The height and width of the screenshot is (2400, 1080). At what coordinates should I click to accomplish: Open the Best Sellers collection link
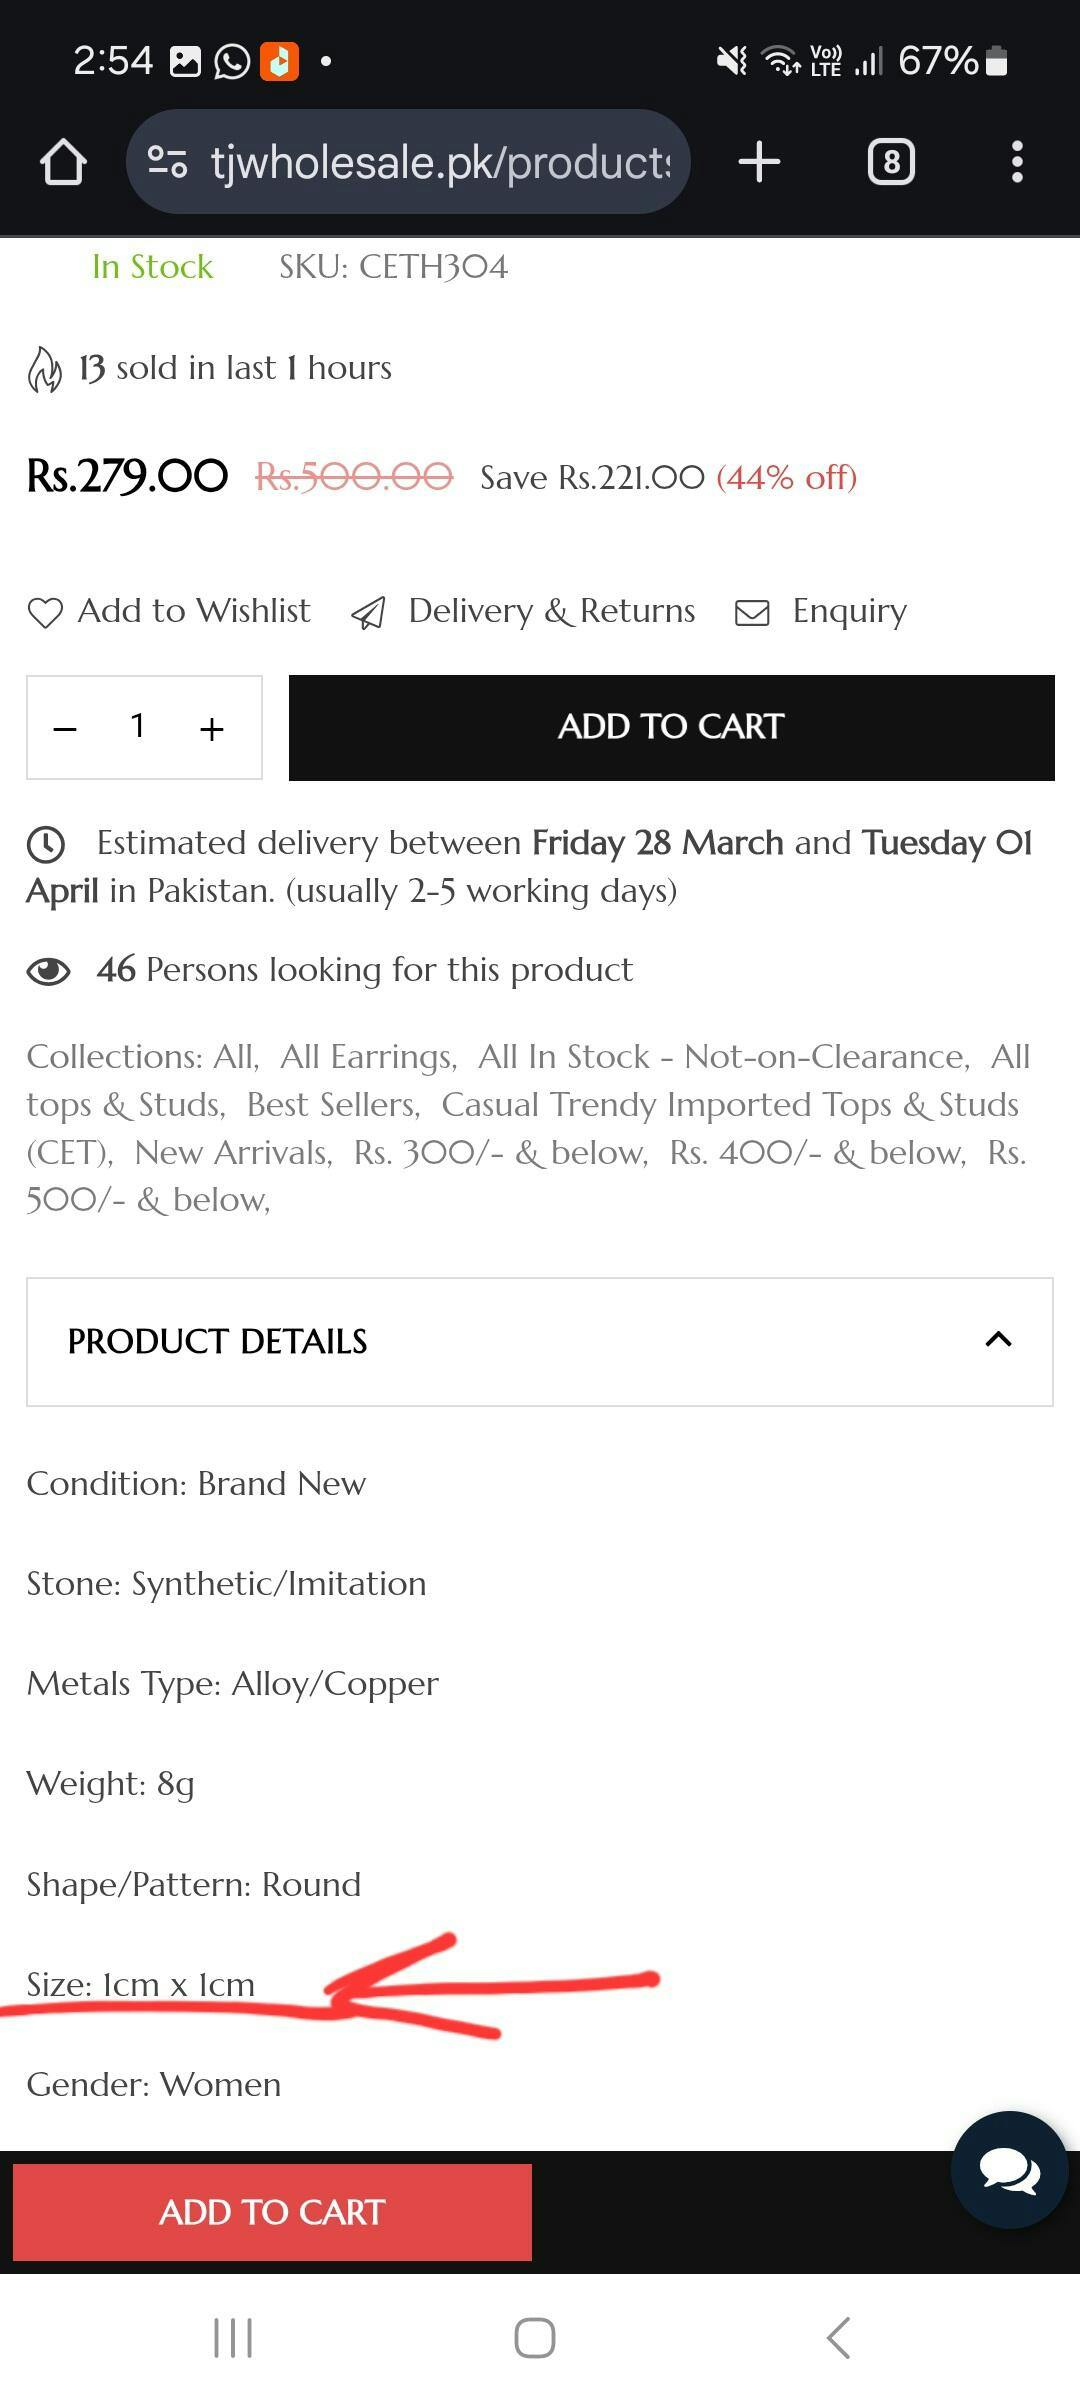coord(331,1105)
